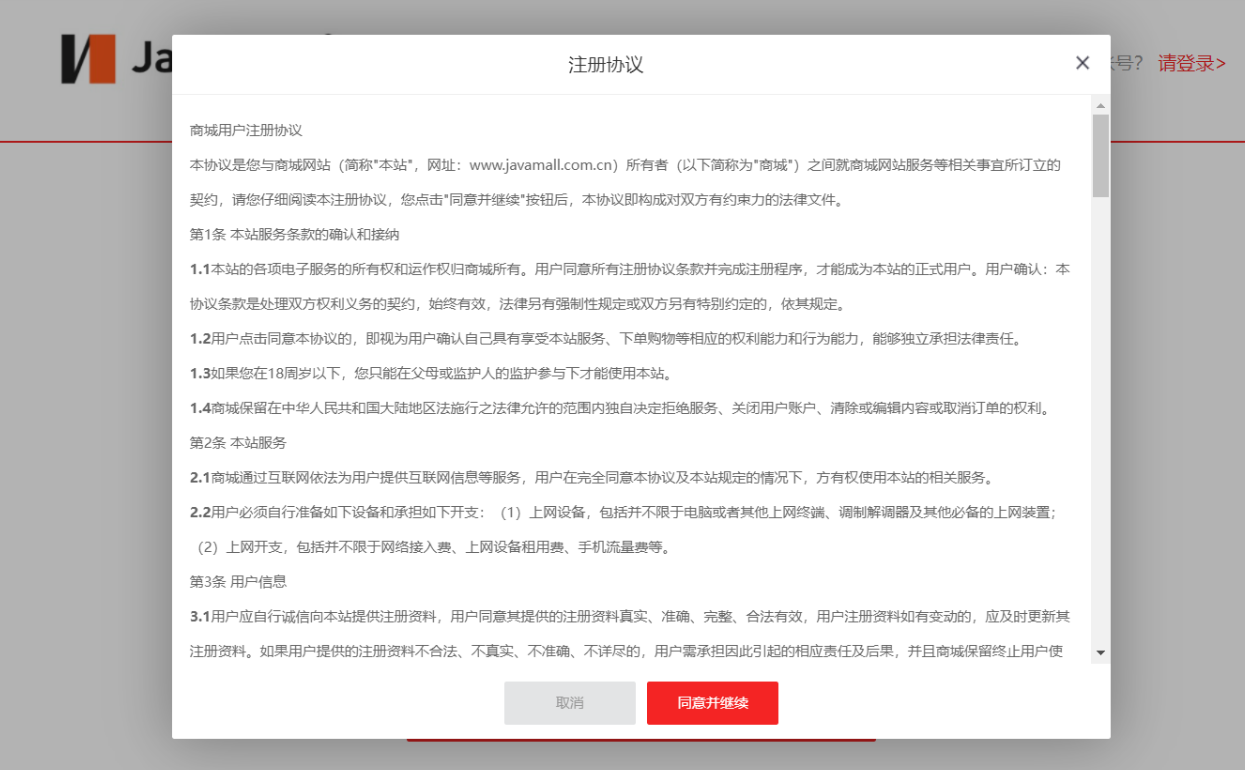Click clause 2.1 about 互联网信息等服务
This screenshot has height=770, width=1245.
click(590, 478)
